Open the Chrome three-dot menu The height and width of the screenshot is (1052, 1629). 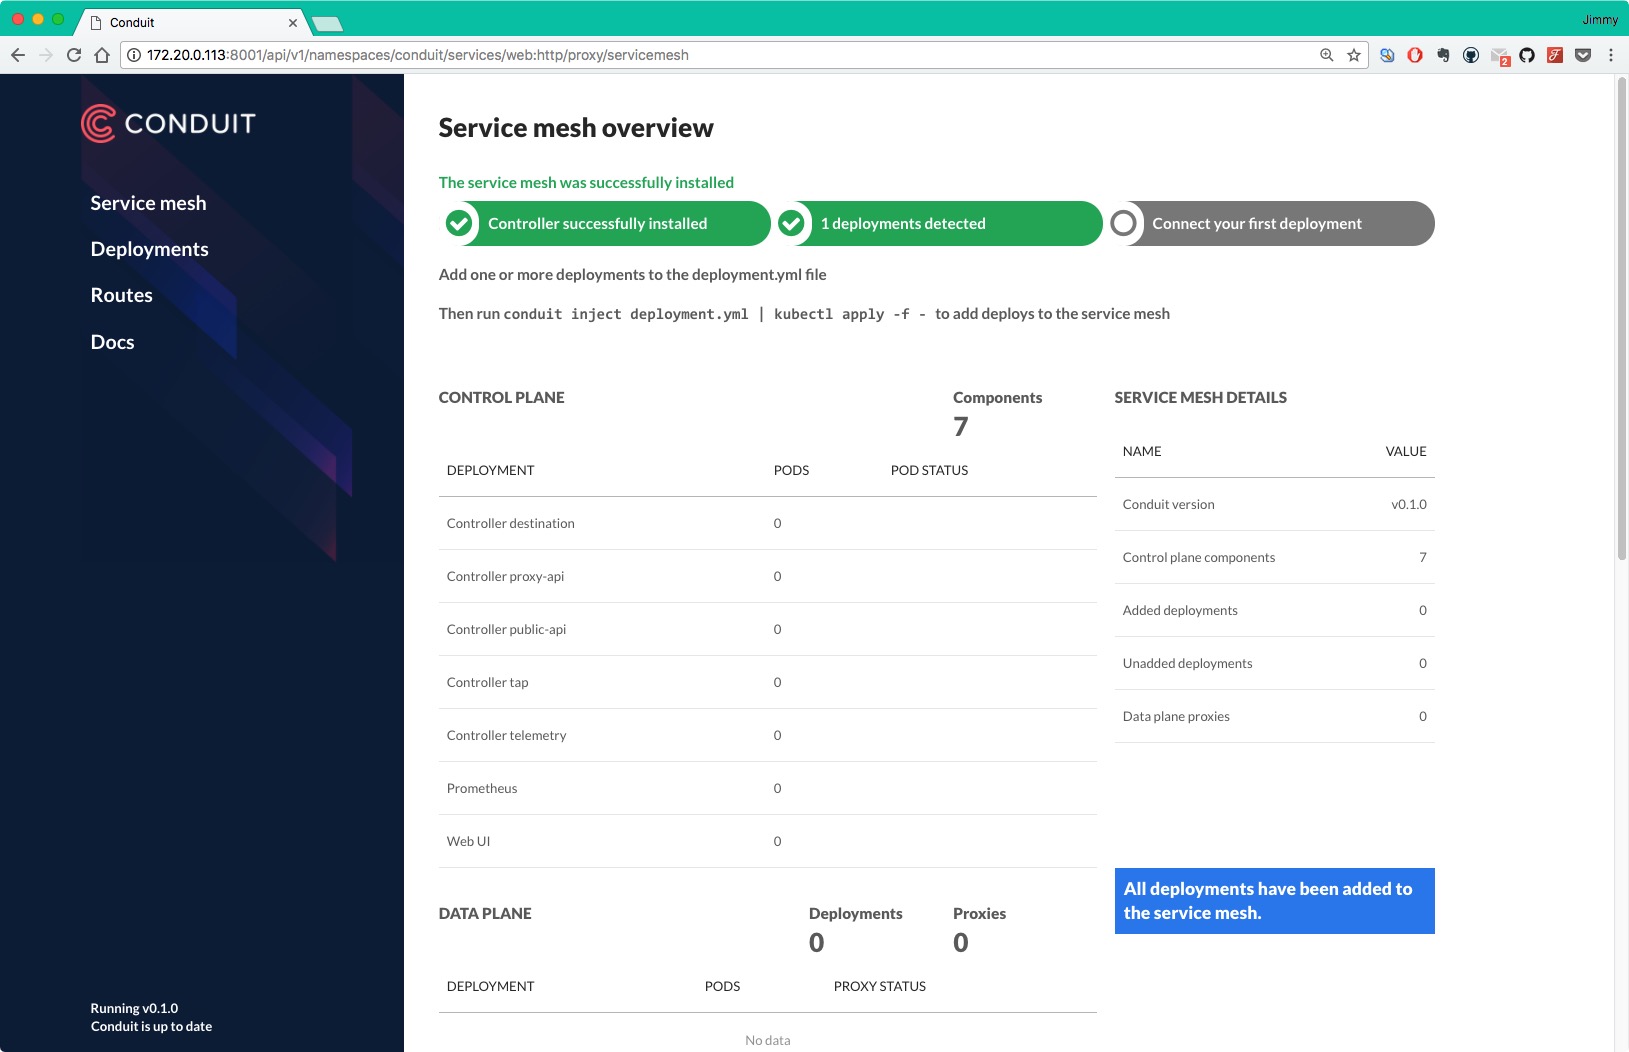click(x=1611, y=55)
